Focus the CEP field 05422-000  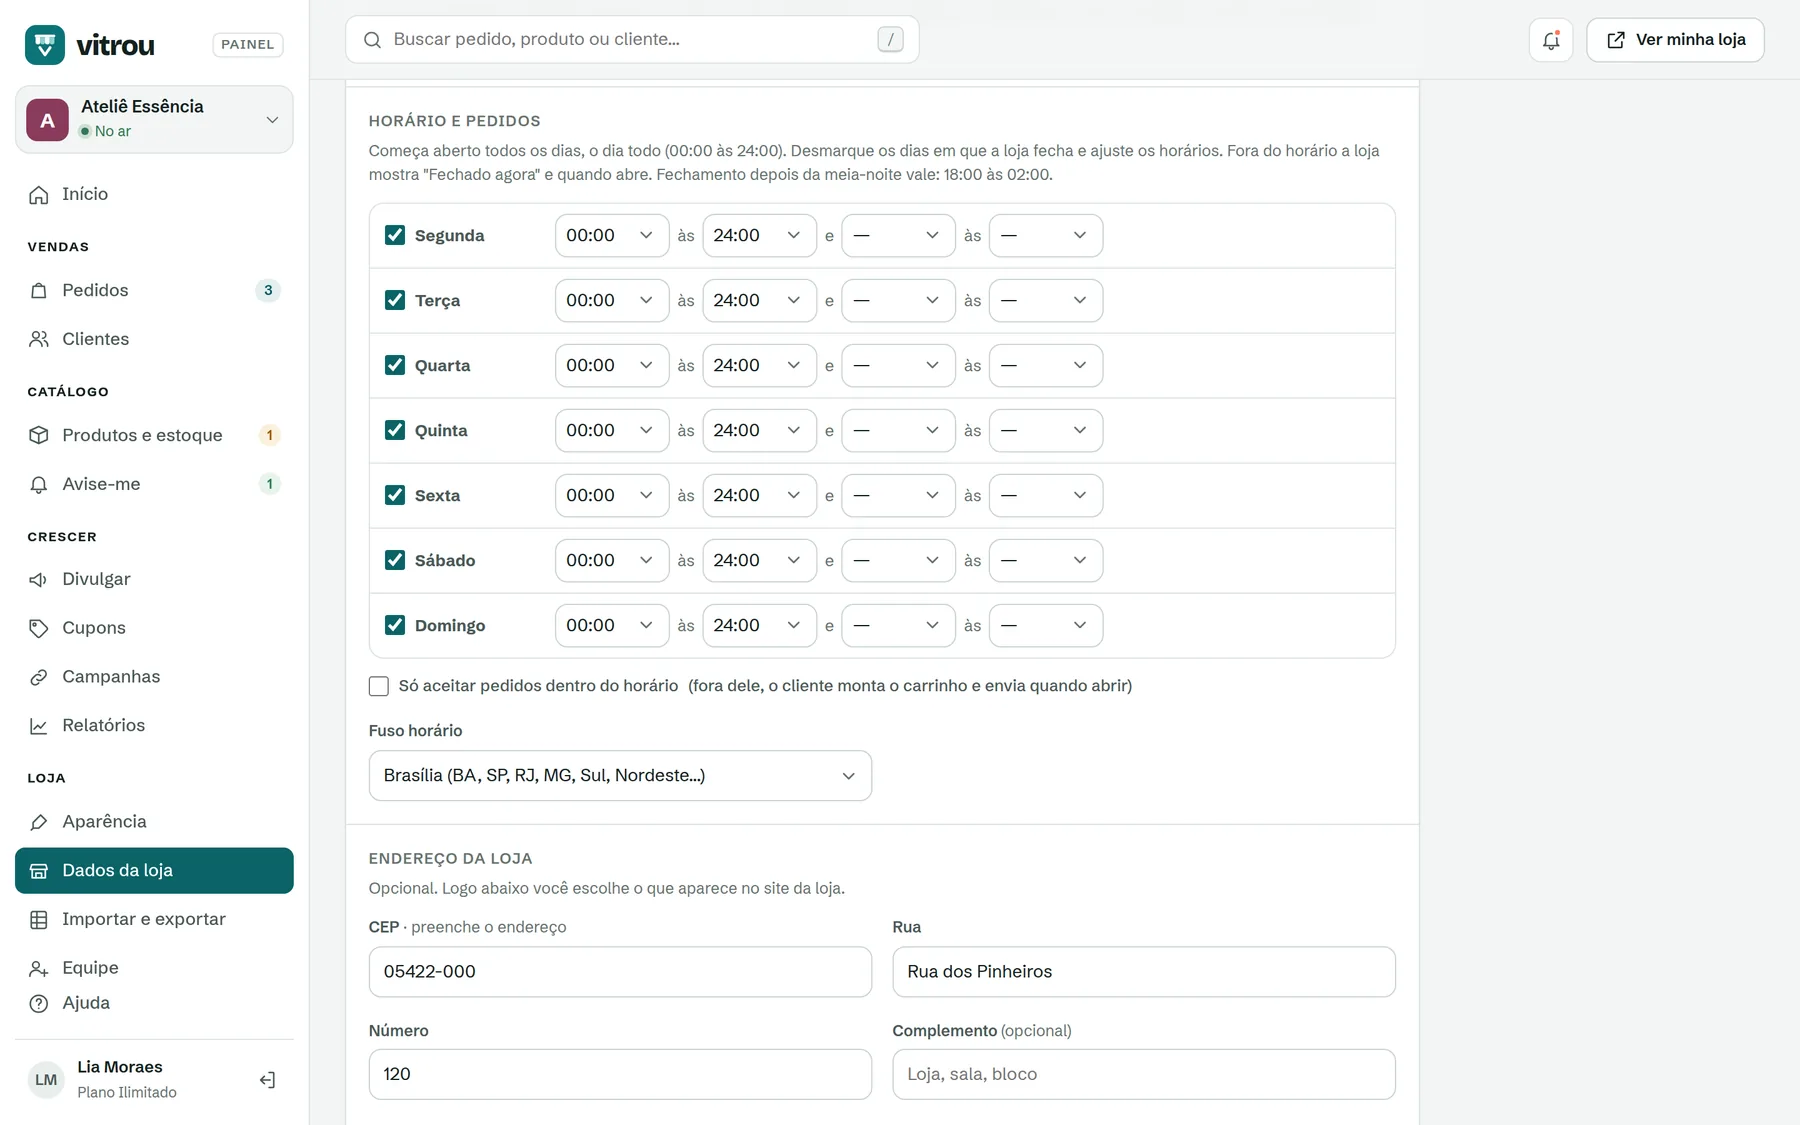point(620,972)
